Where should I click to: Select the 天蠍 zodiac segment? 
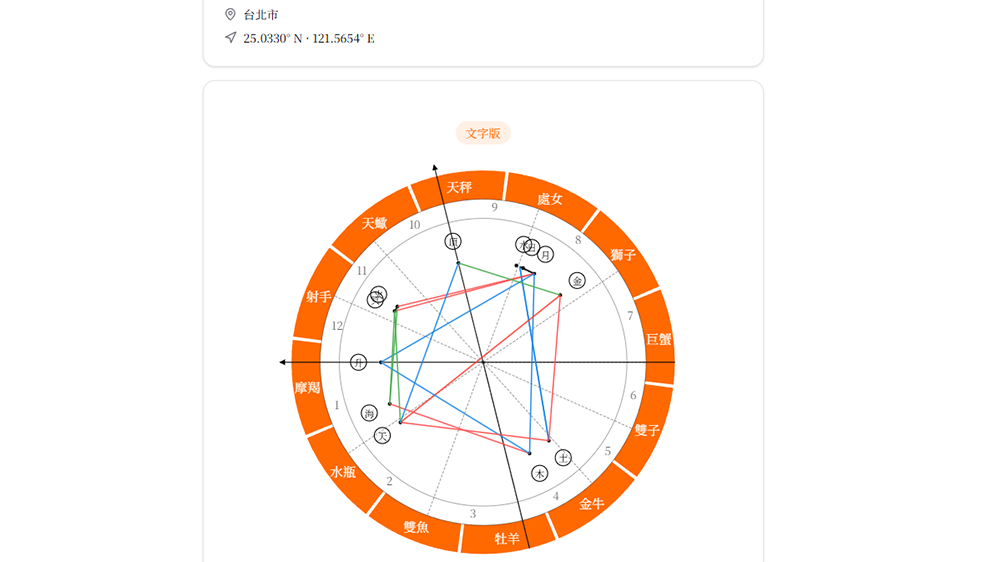coord(375,224)
